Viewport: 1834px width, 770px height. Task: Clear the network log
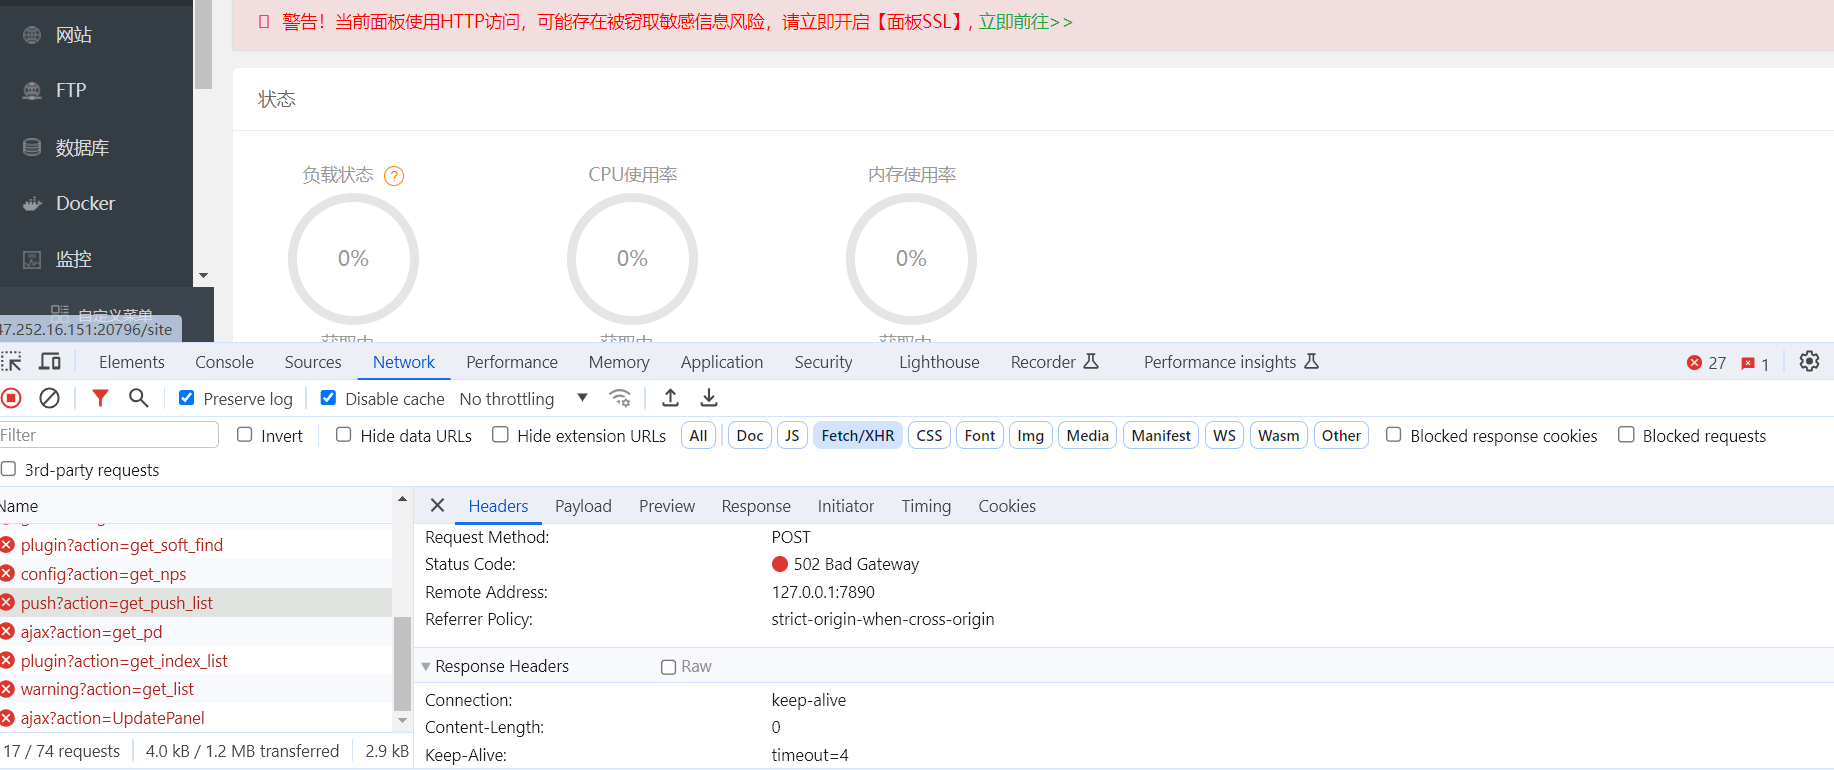pos(49,398)
